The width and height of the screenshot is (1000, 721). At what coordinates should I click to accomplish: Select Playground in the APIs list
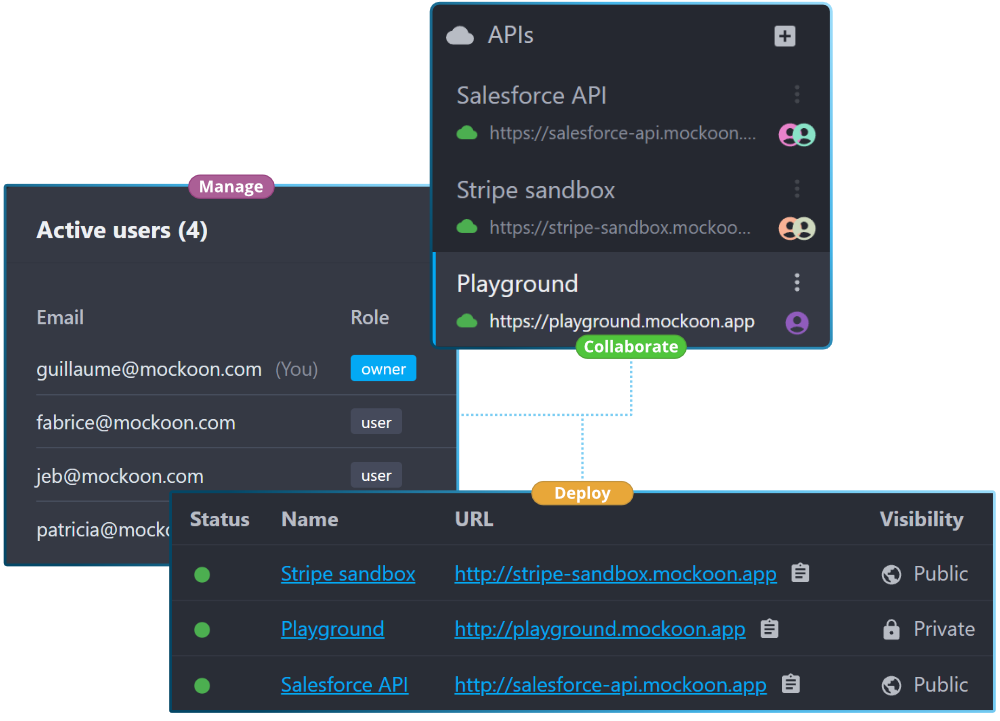pyautogui.click(x=632, y=300)
